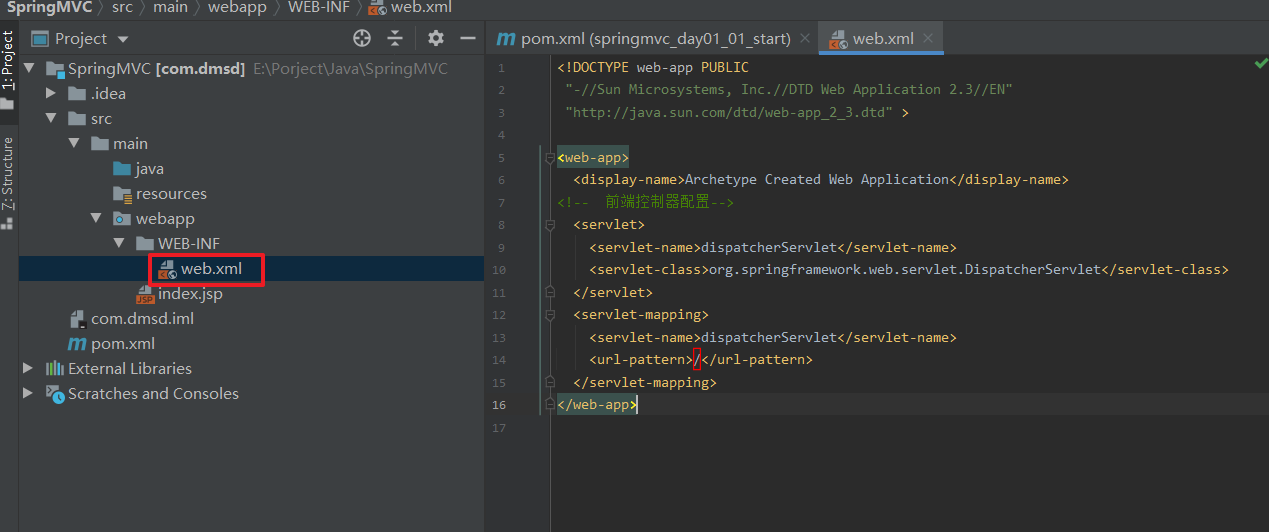Click the file icon on web.xml tab
This screenshot has height=532, width=1269.
pos(837,39)
